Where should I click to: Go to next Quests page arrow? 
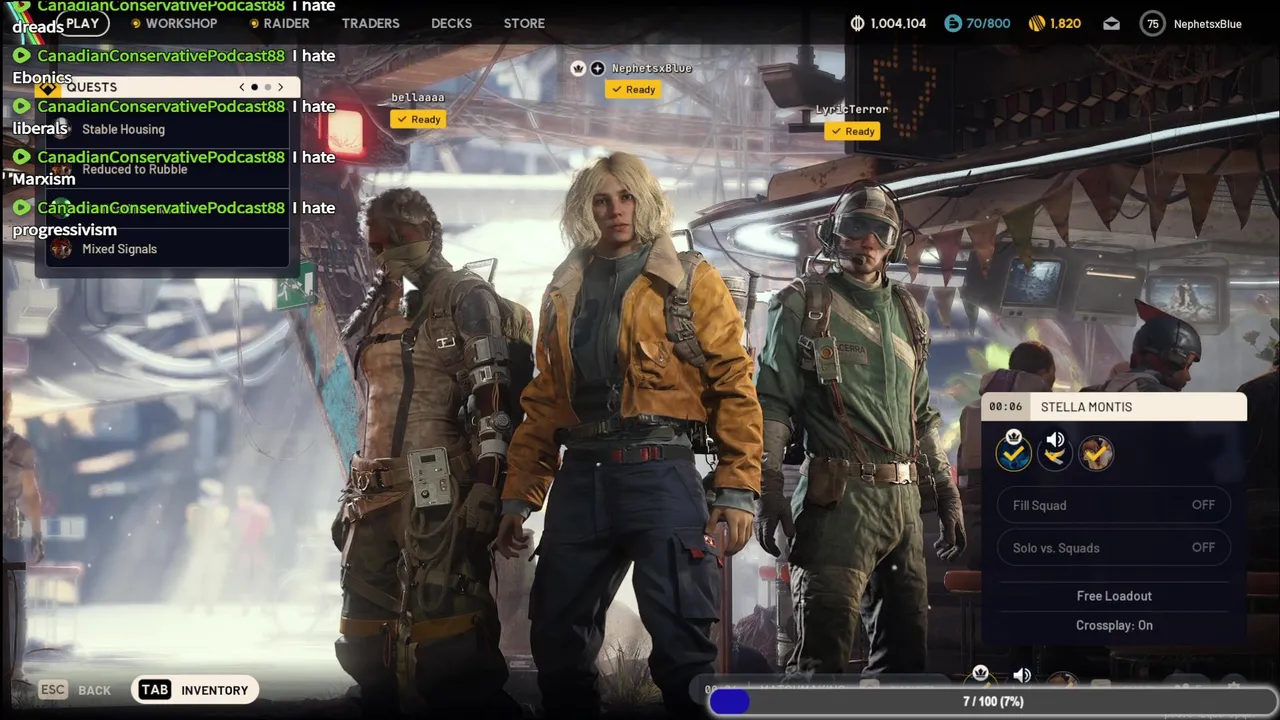pos(280,87)
